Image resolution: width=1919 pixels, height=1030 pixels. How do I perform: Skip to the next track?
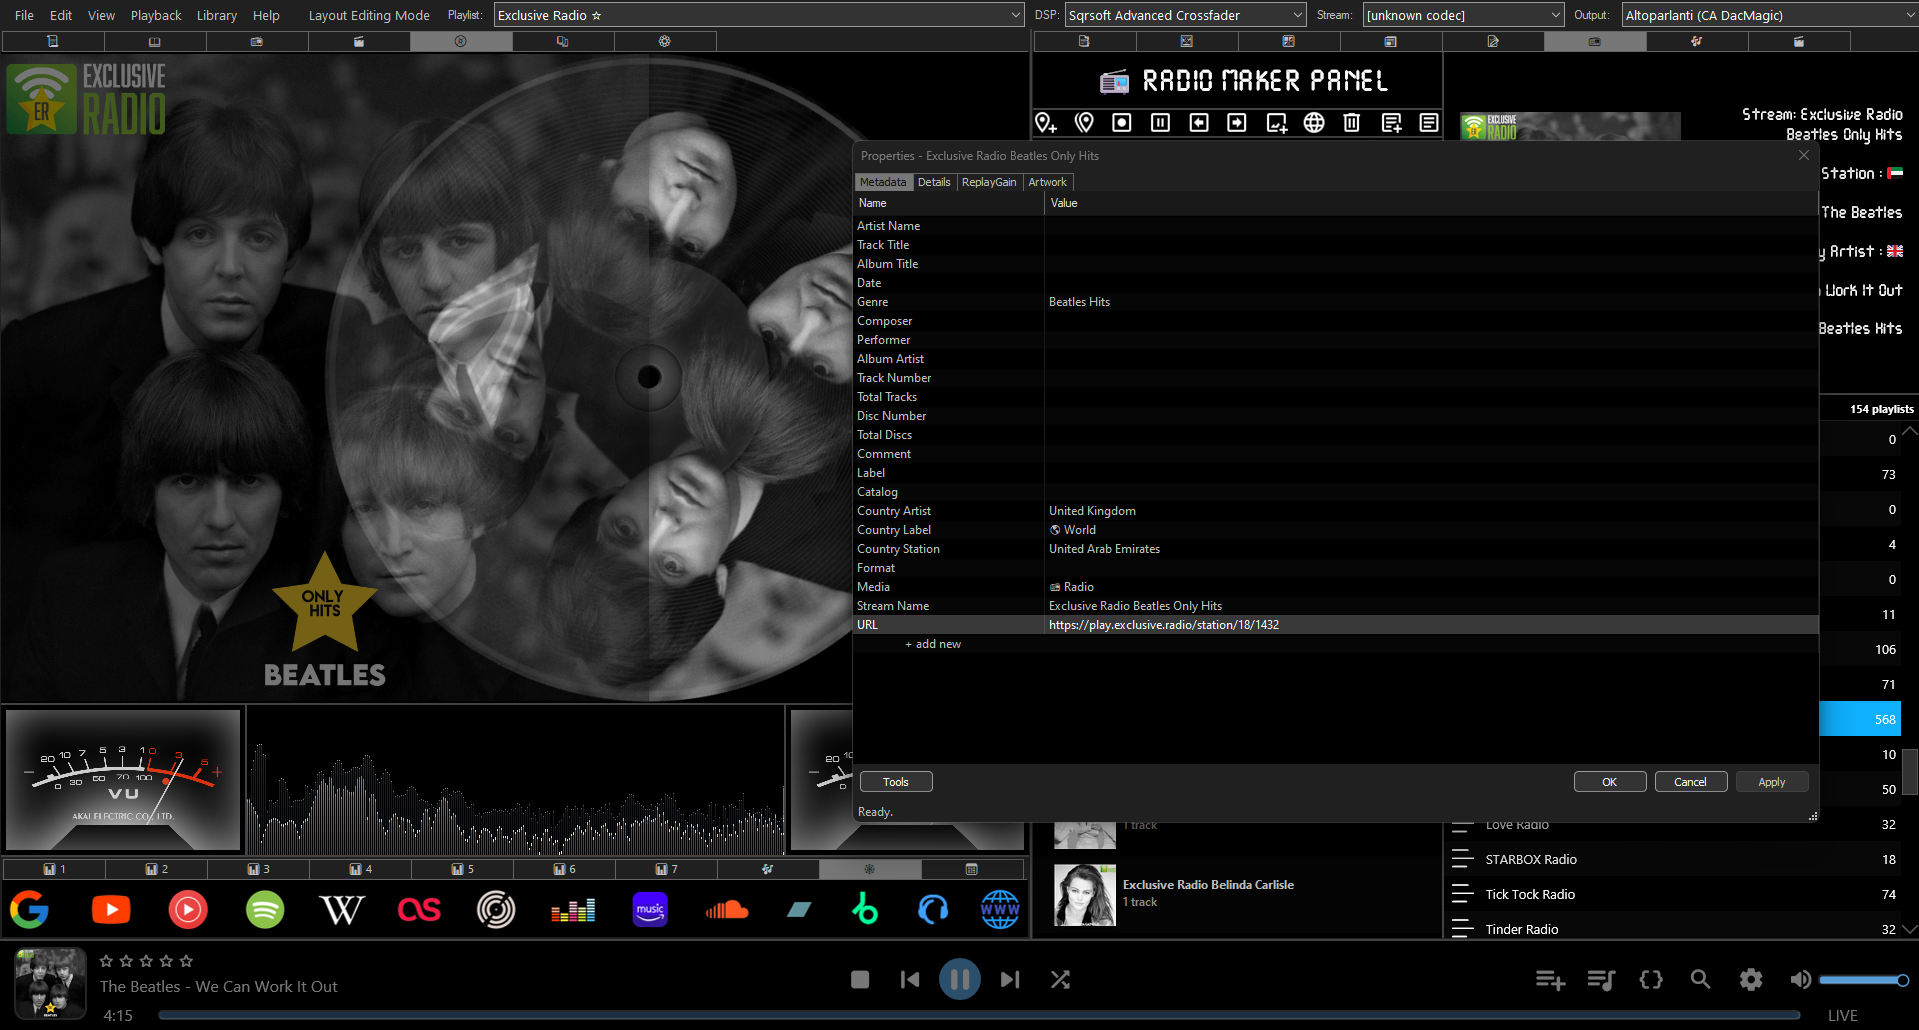click(1010, 980)
